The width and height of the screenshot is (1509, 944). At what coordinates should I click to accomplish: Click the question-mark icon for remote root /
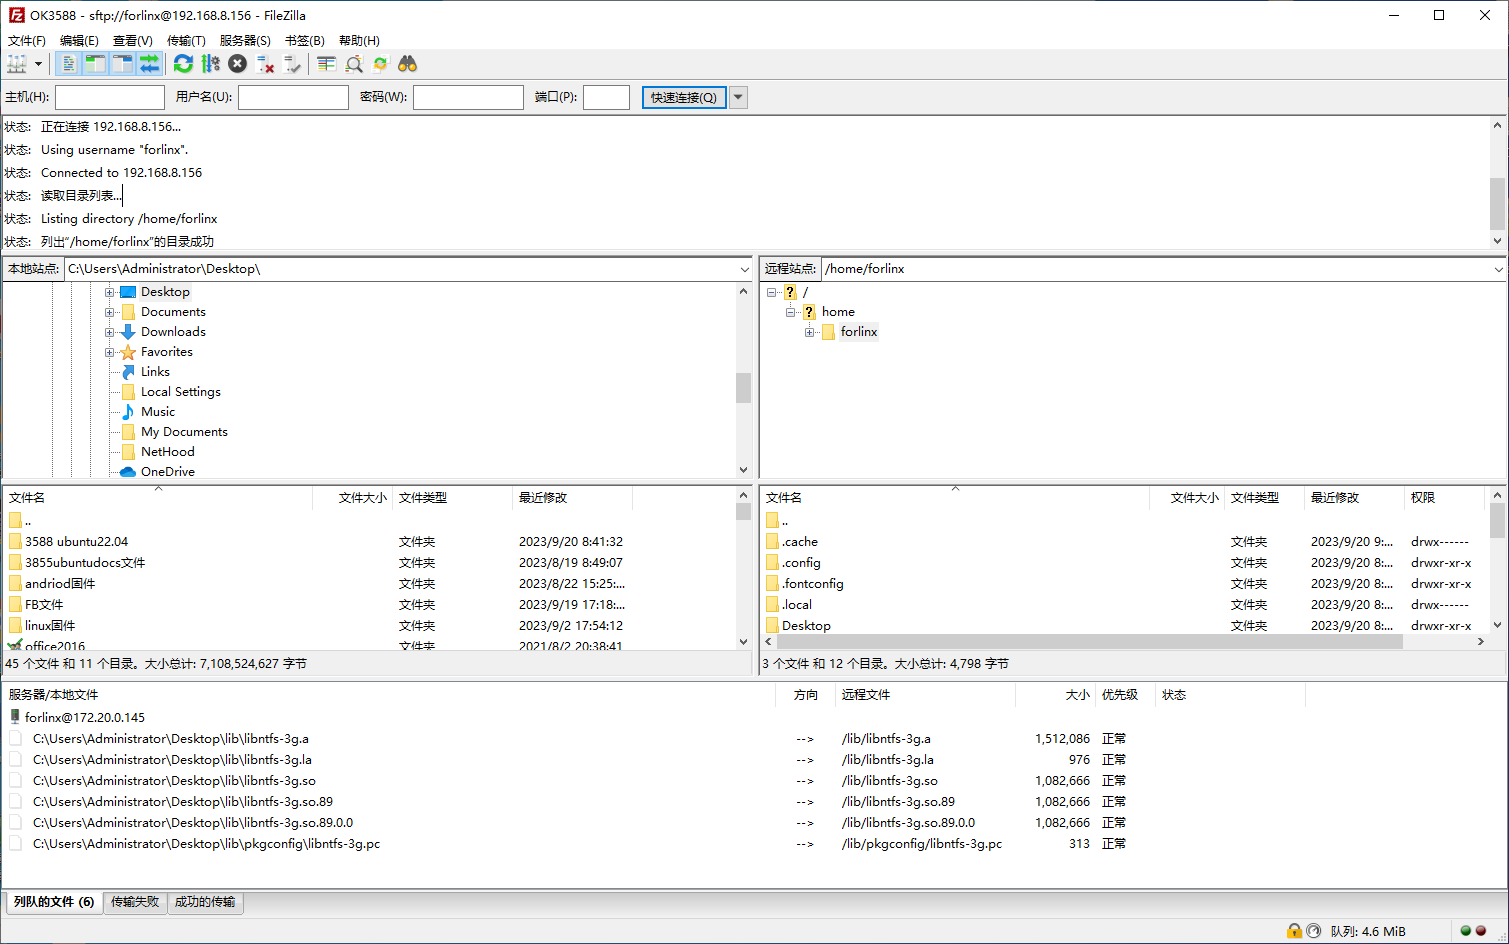[790, 292]
